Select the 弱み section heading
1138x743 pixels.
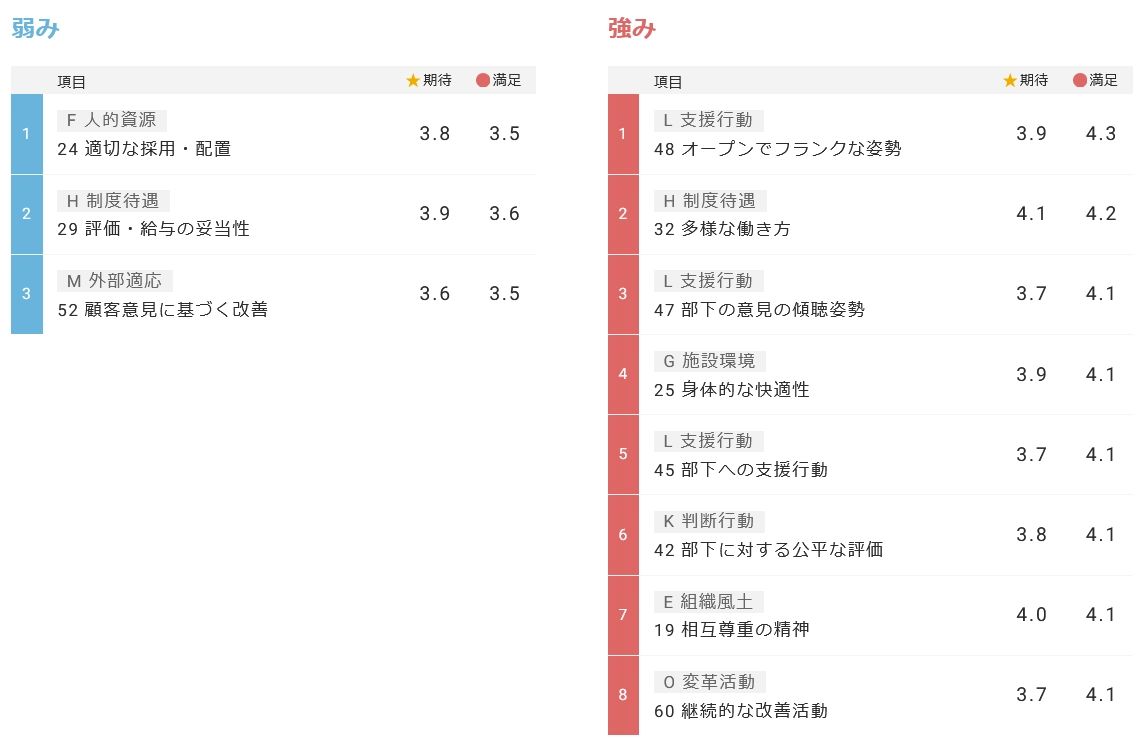[x=36, y=29]
